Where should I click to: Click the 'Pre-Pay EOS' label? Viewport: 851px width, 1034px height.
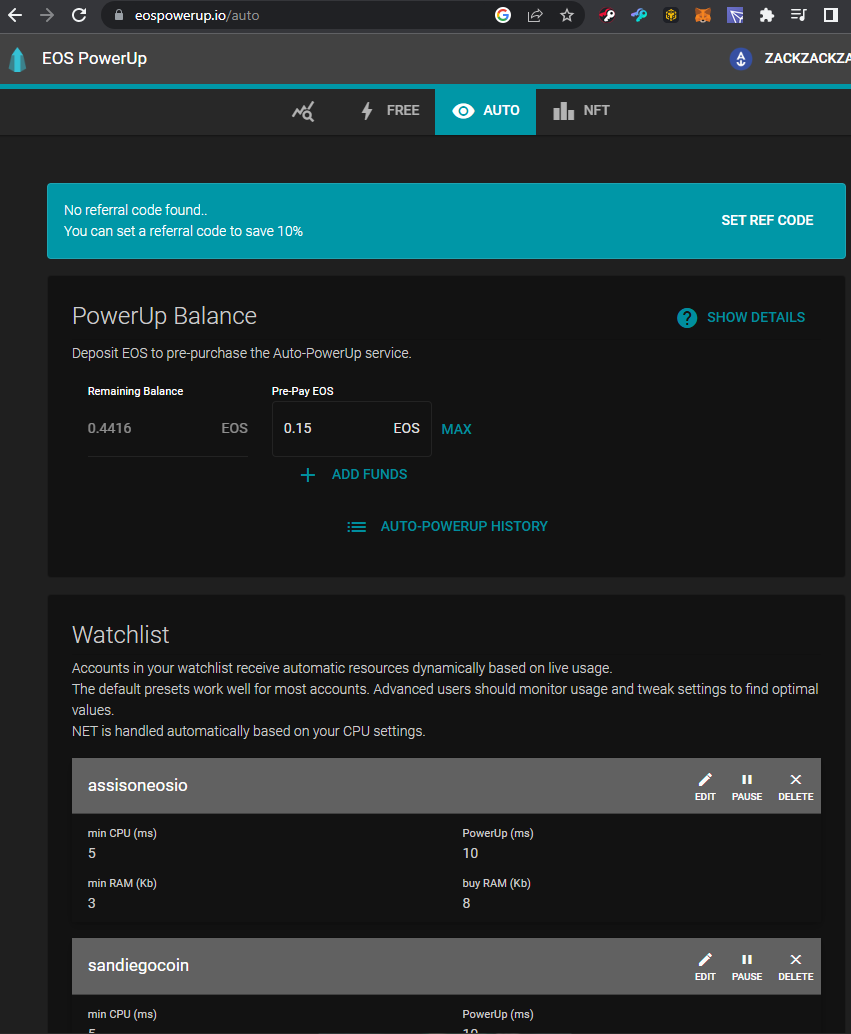(x=303, y=391)
